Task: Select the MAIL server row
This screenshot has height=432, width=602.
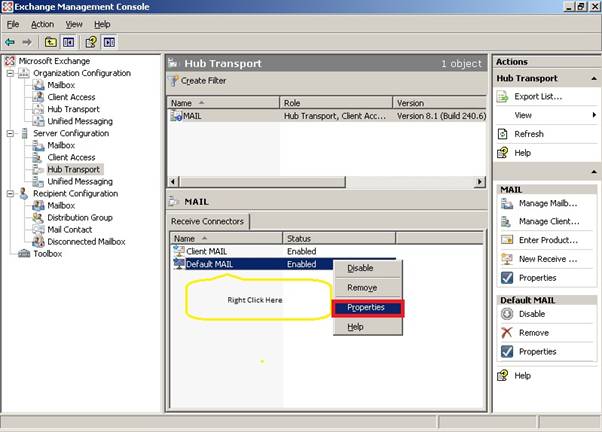Action: (x=327, y=116)
